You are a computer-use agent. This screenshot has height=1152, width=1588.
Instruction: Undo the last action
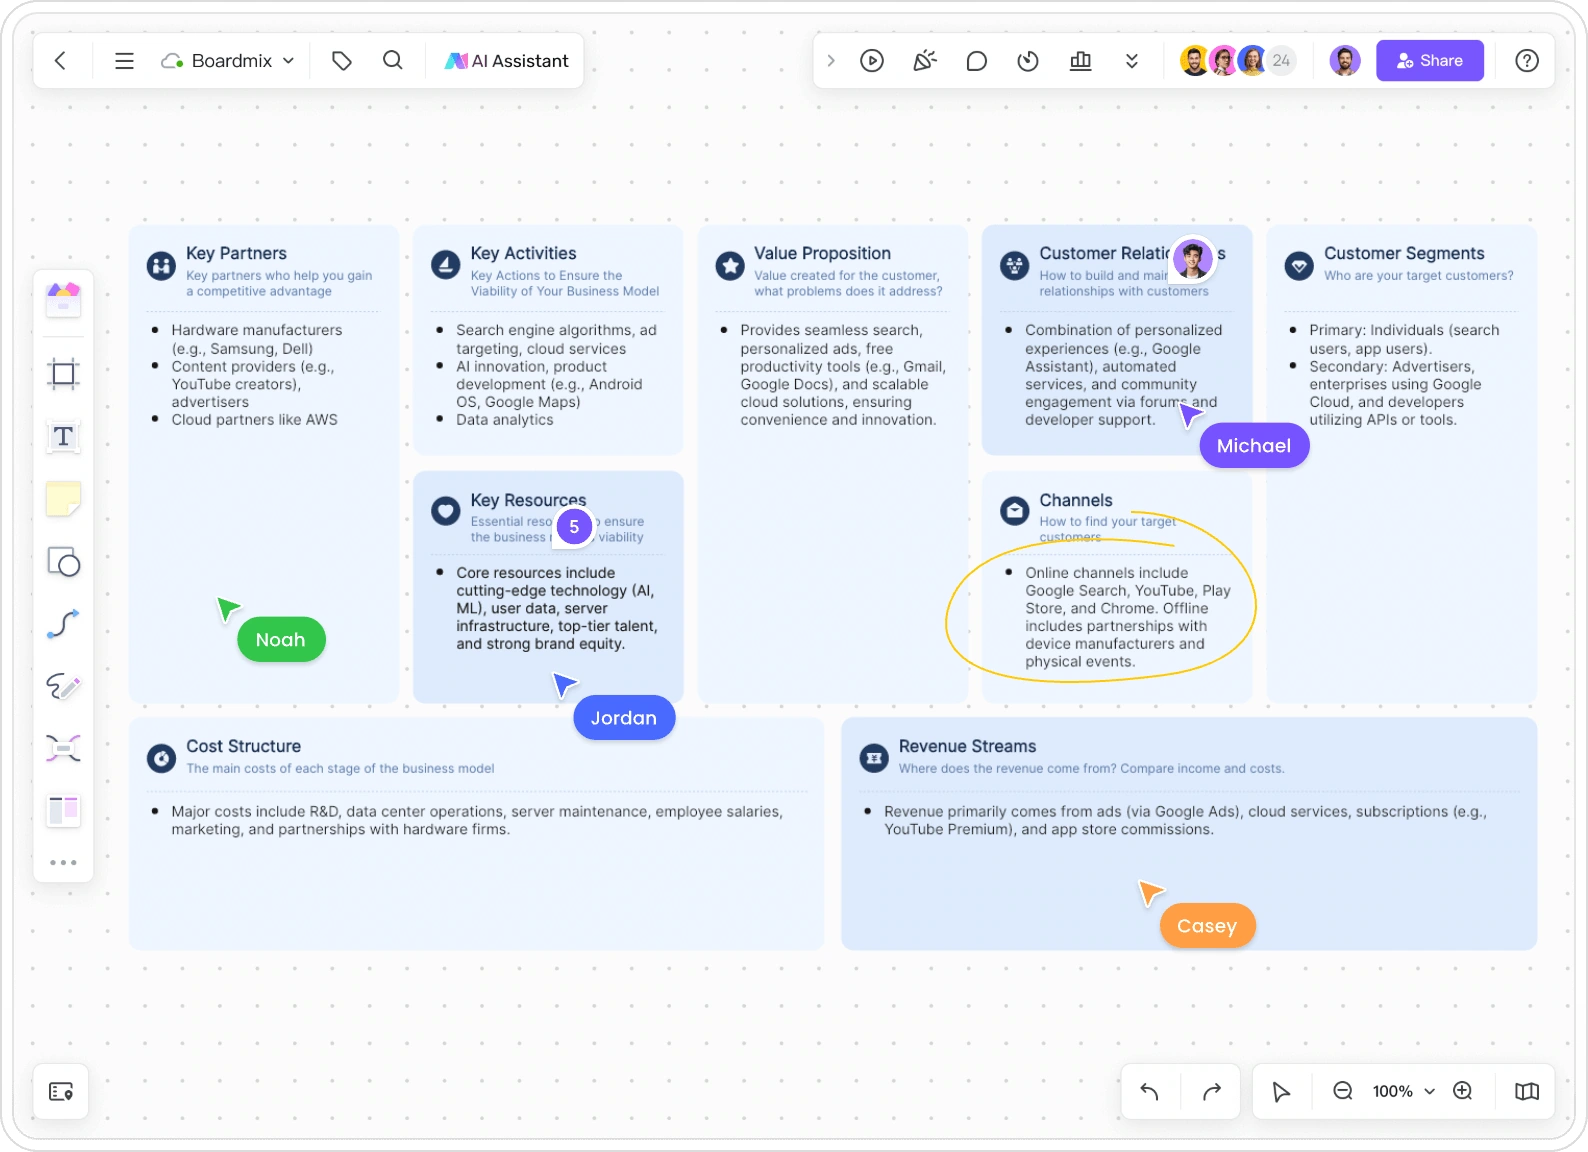pos(1149,1092)
